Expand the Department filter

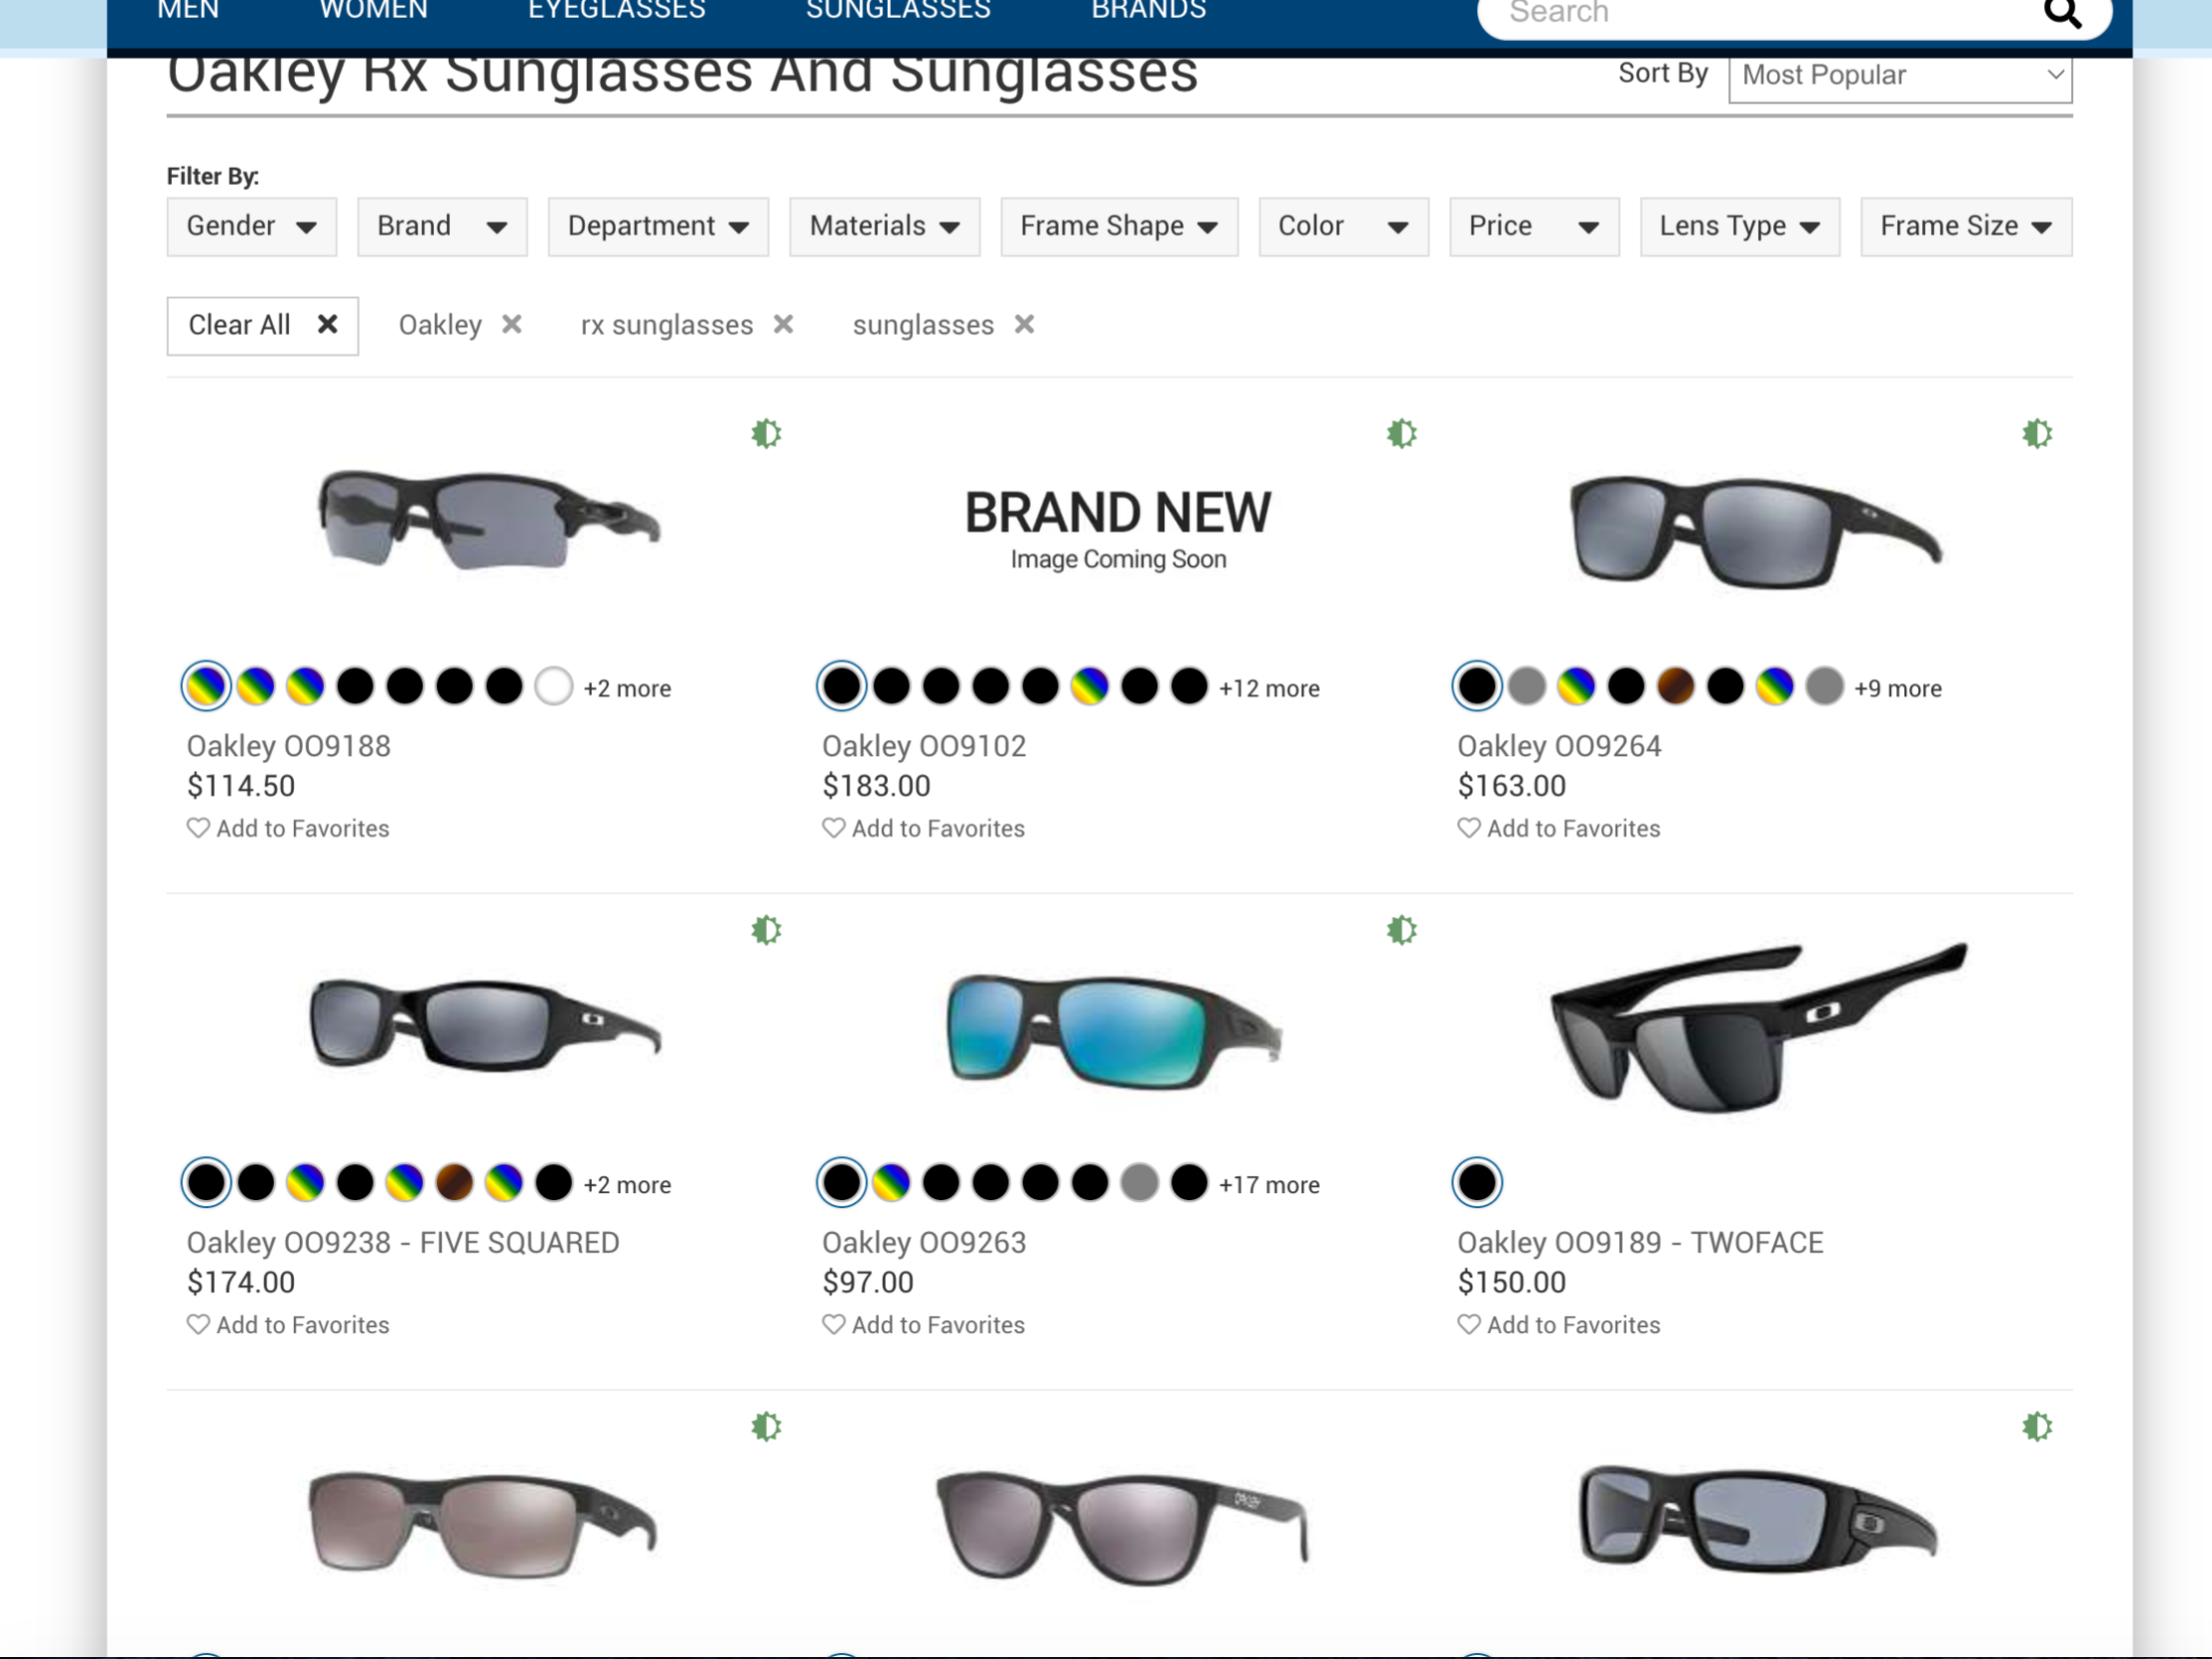pos(658,227)
